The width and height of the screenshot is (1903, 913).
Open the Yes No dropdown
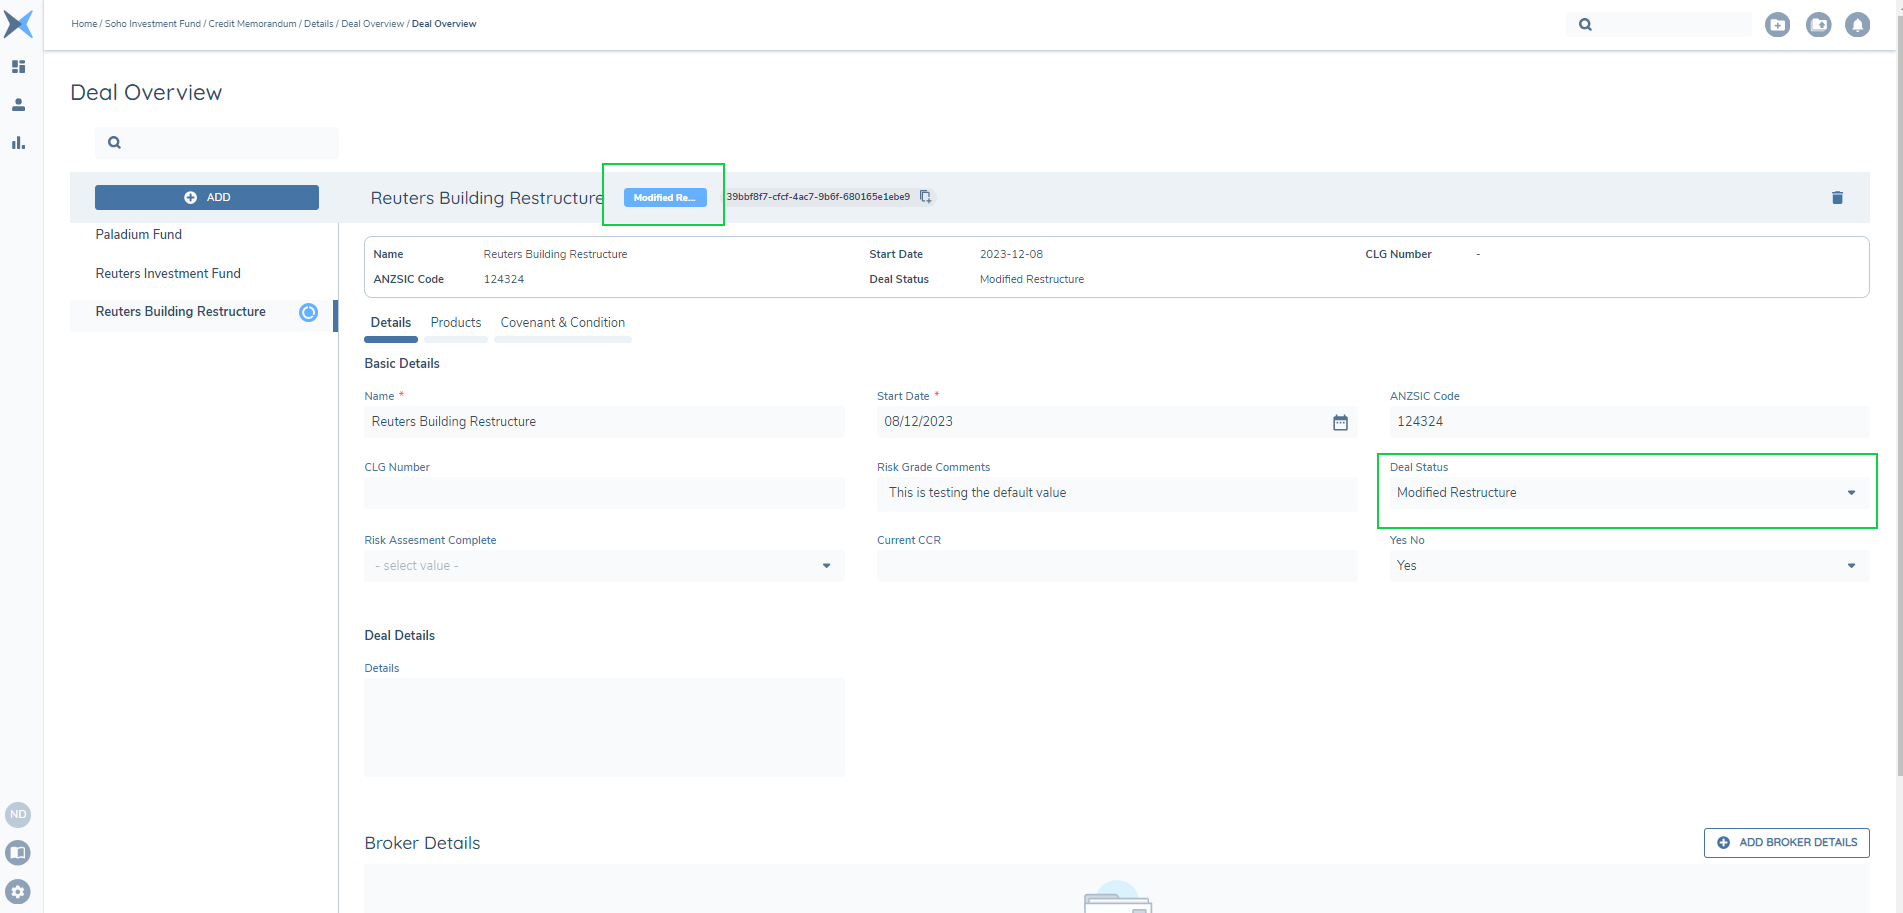pos(1850,566)
